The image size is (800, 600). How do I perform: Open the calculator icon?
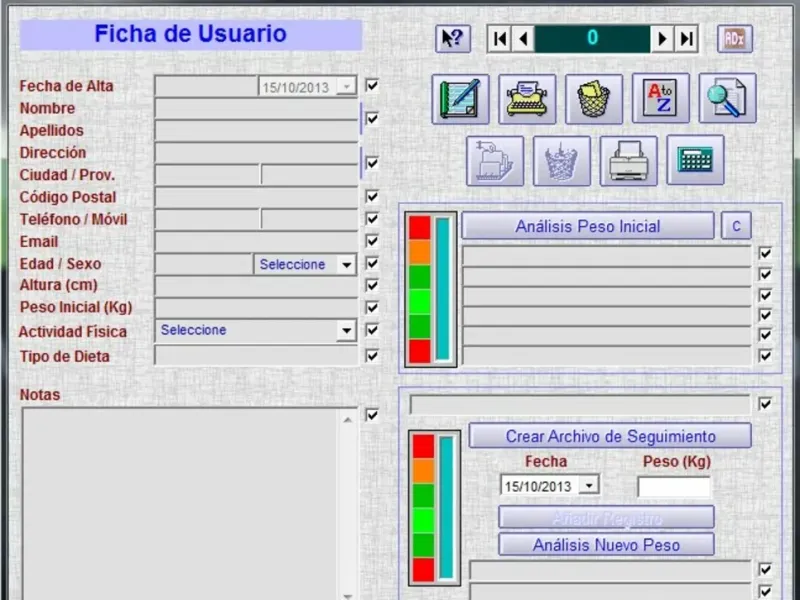695,160
